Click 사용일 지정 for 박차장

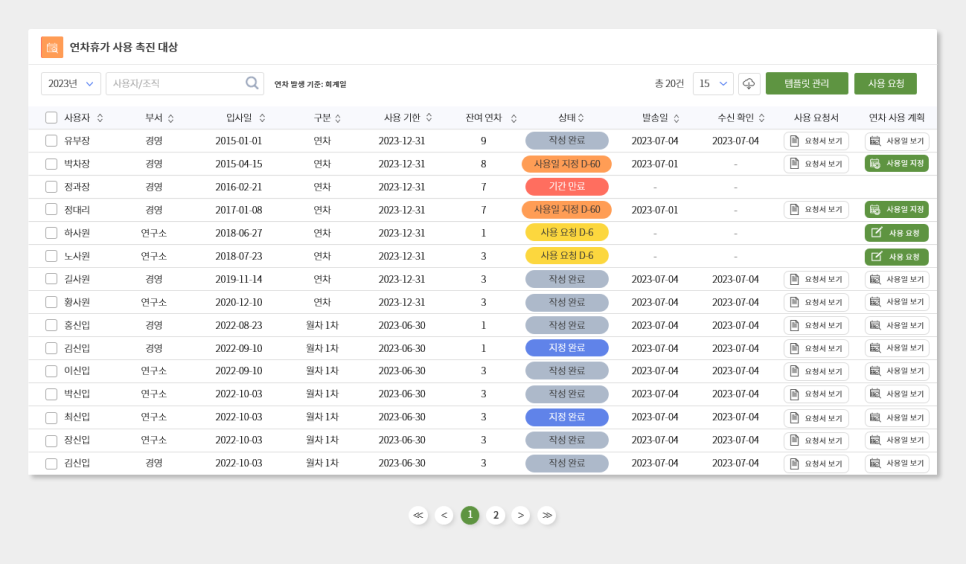[x=897, y=163]
